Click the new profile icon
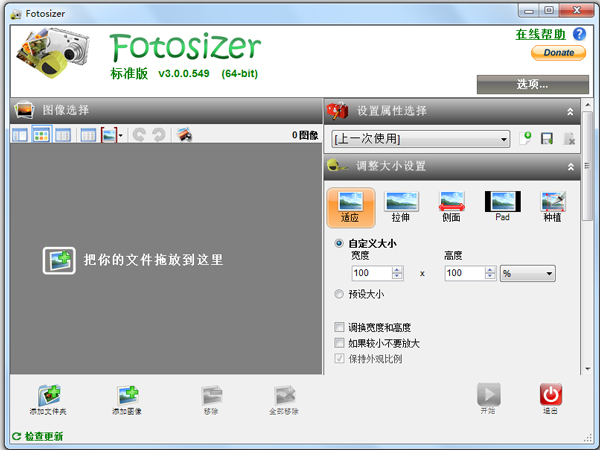600x450 pixels. tap(525, 138)
